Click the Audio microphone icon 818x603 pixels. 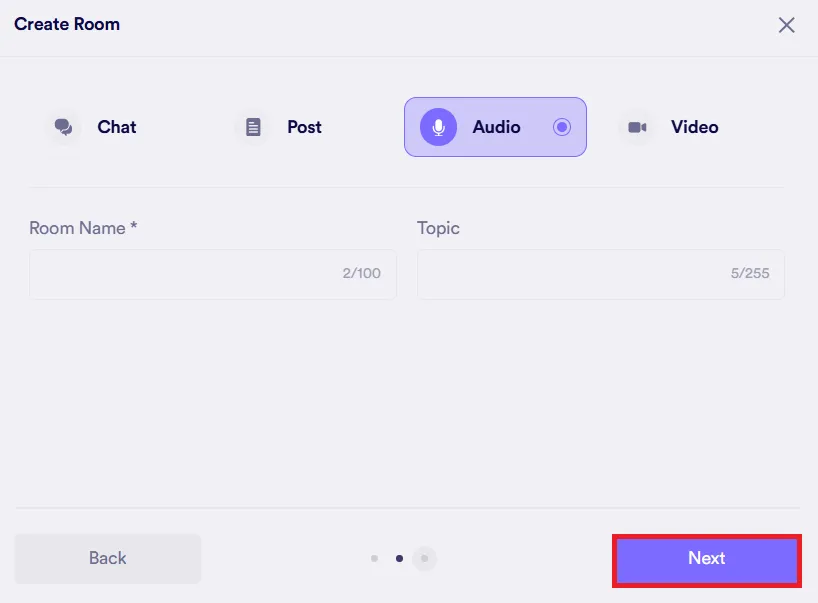[x=438, y=127]
